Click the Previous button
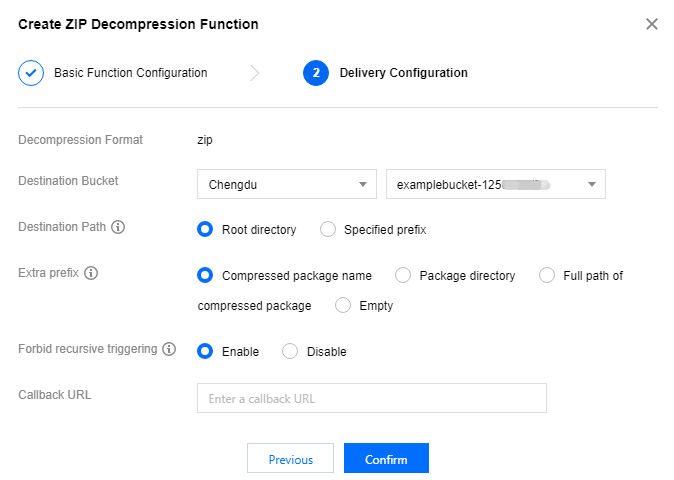 tap(290, 459)
